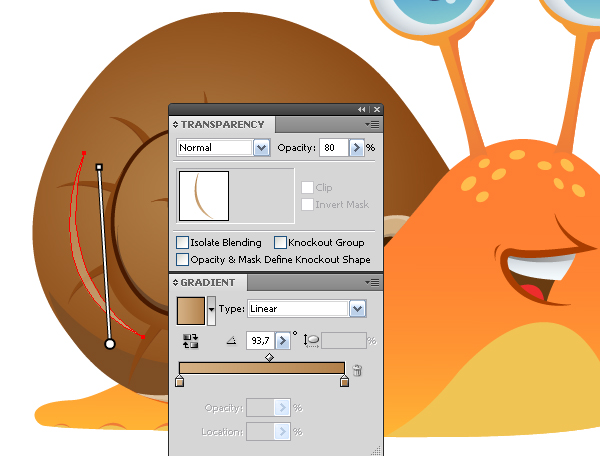Open the Normal blending mode dropdown
This screenshot has width=600, height=456.
pos(262,148)
